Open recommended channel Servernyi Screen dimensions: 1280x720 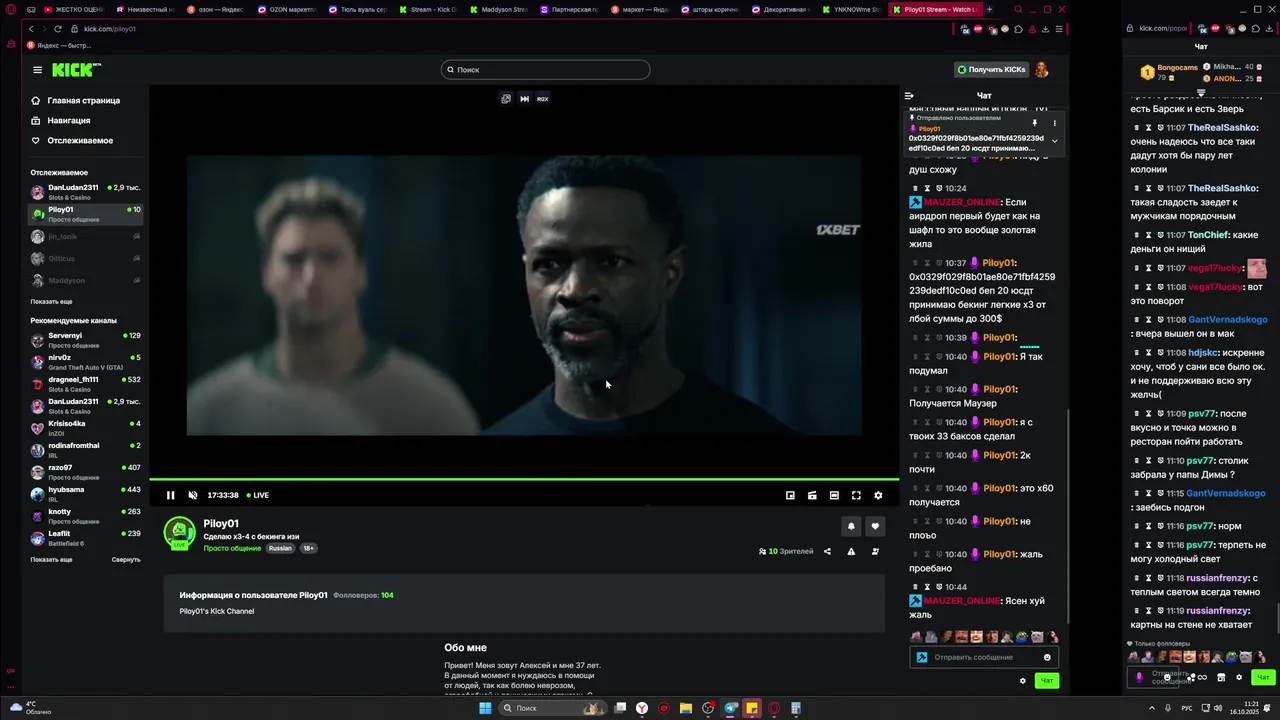85,340
